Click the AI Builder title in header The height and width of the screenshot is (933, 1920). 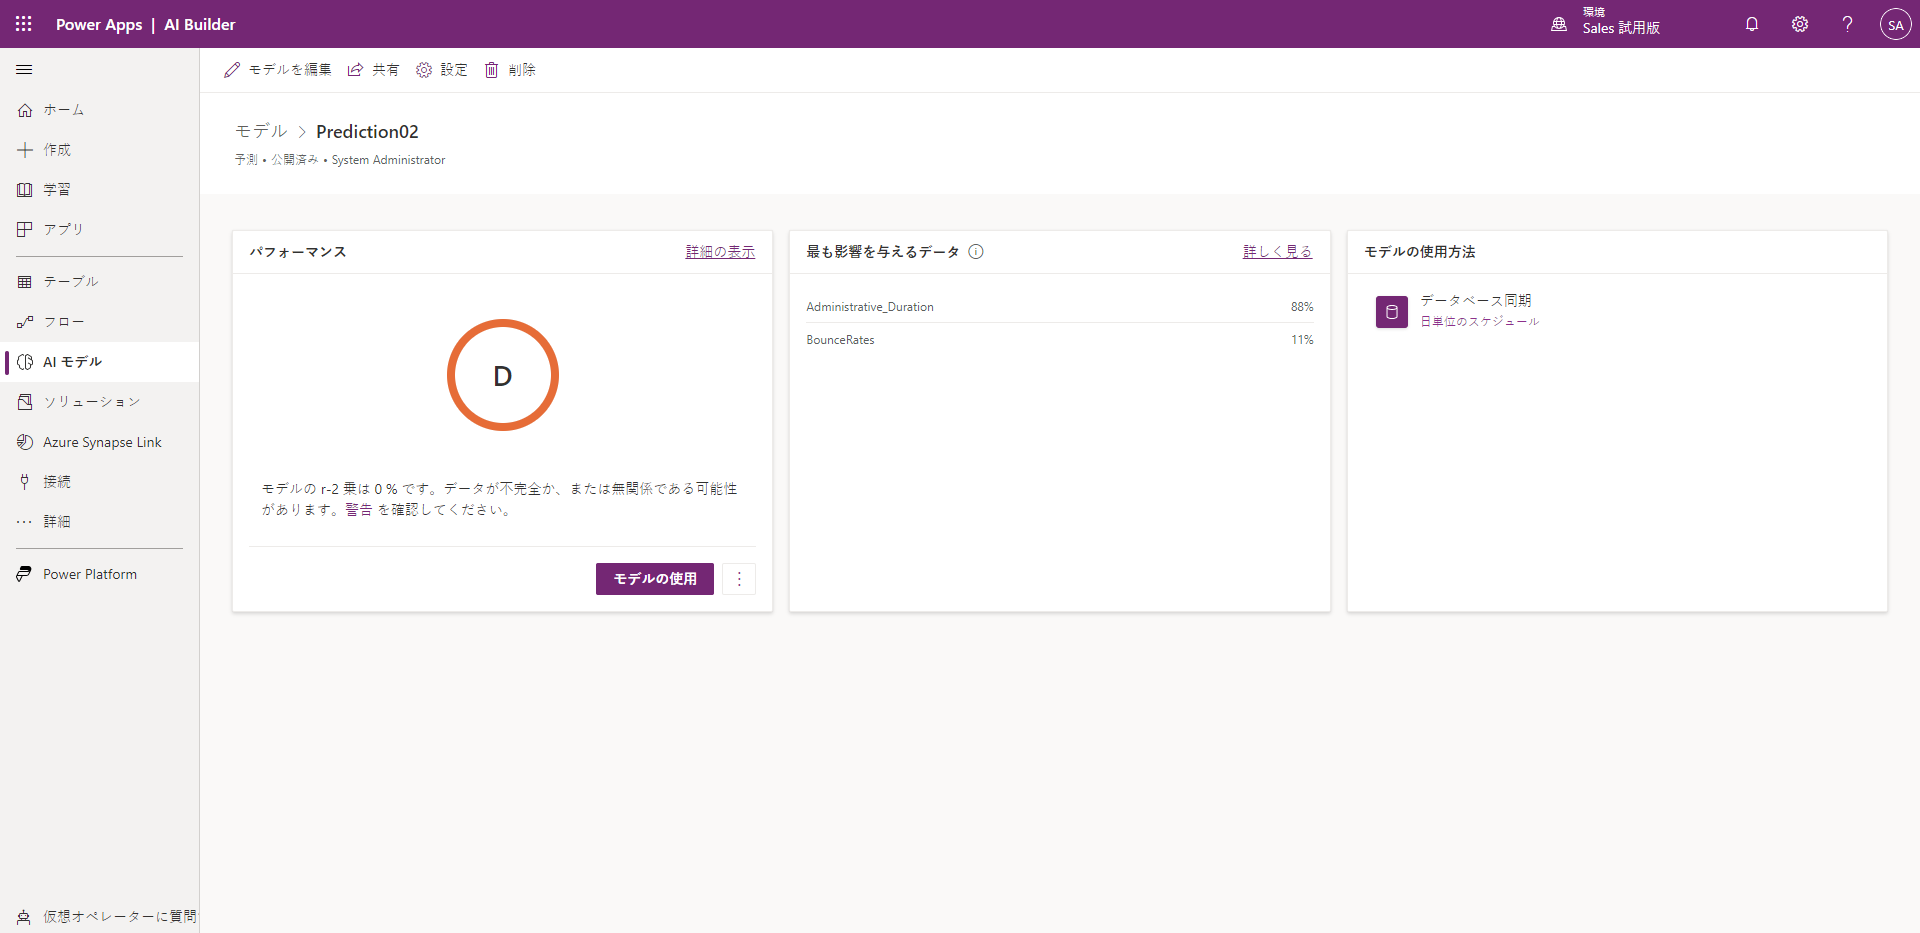click(x=200, y=24)
